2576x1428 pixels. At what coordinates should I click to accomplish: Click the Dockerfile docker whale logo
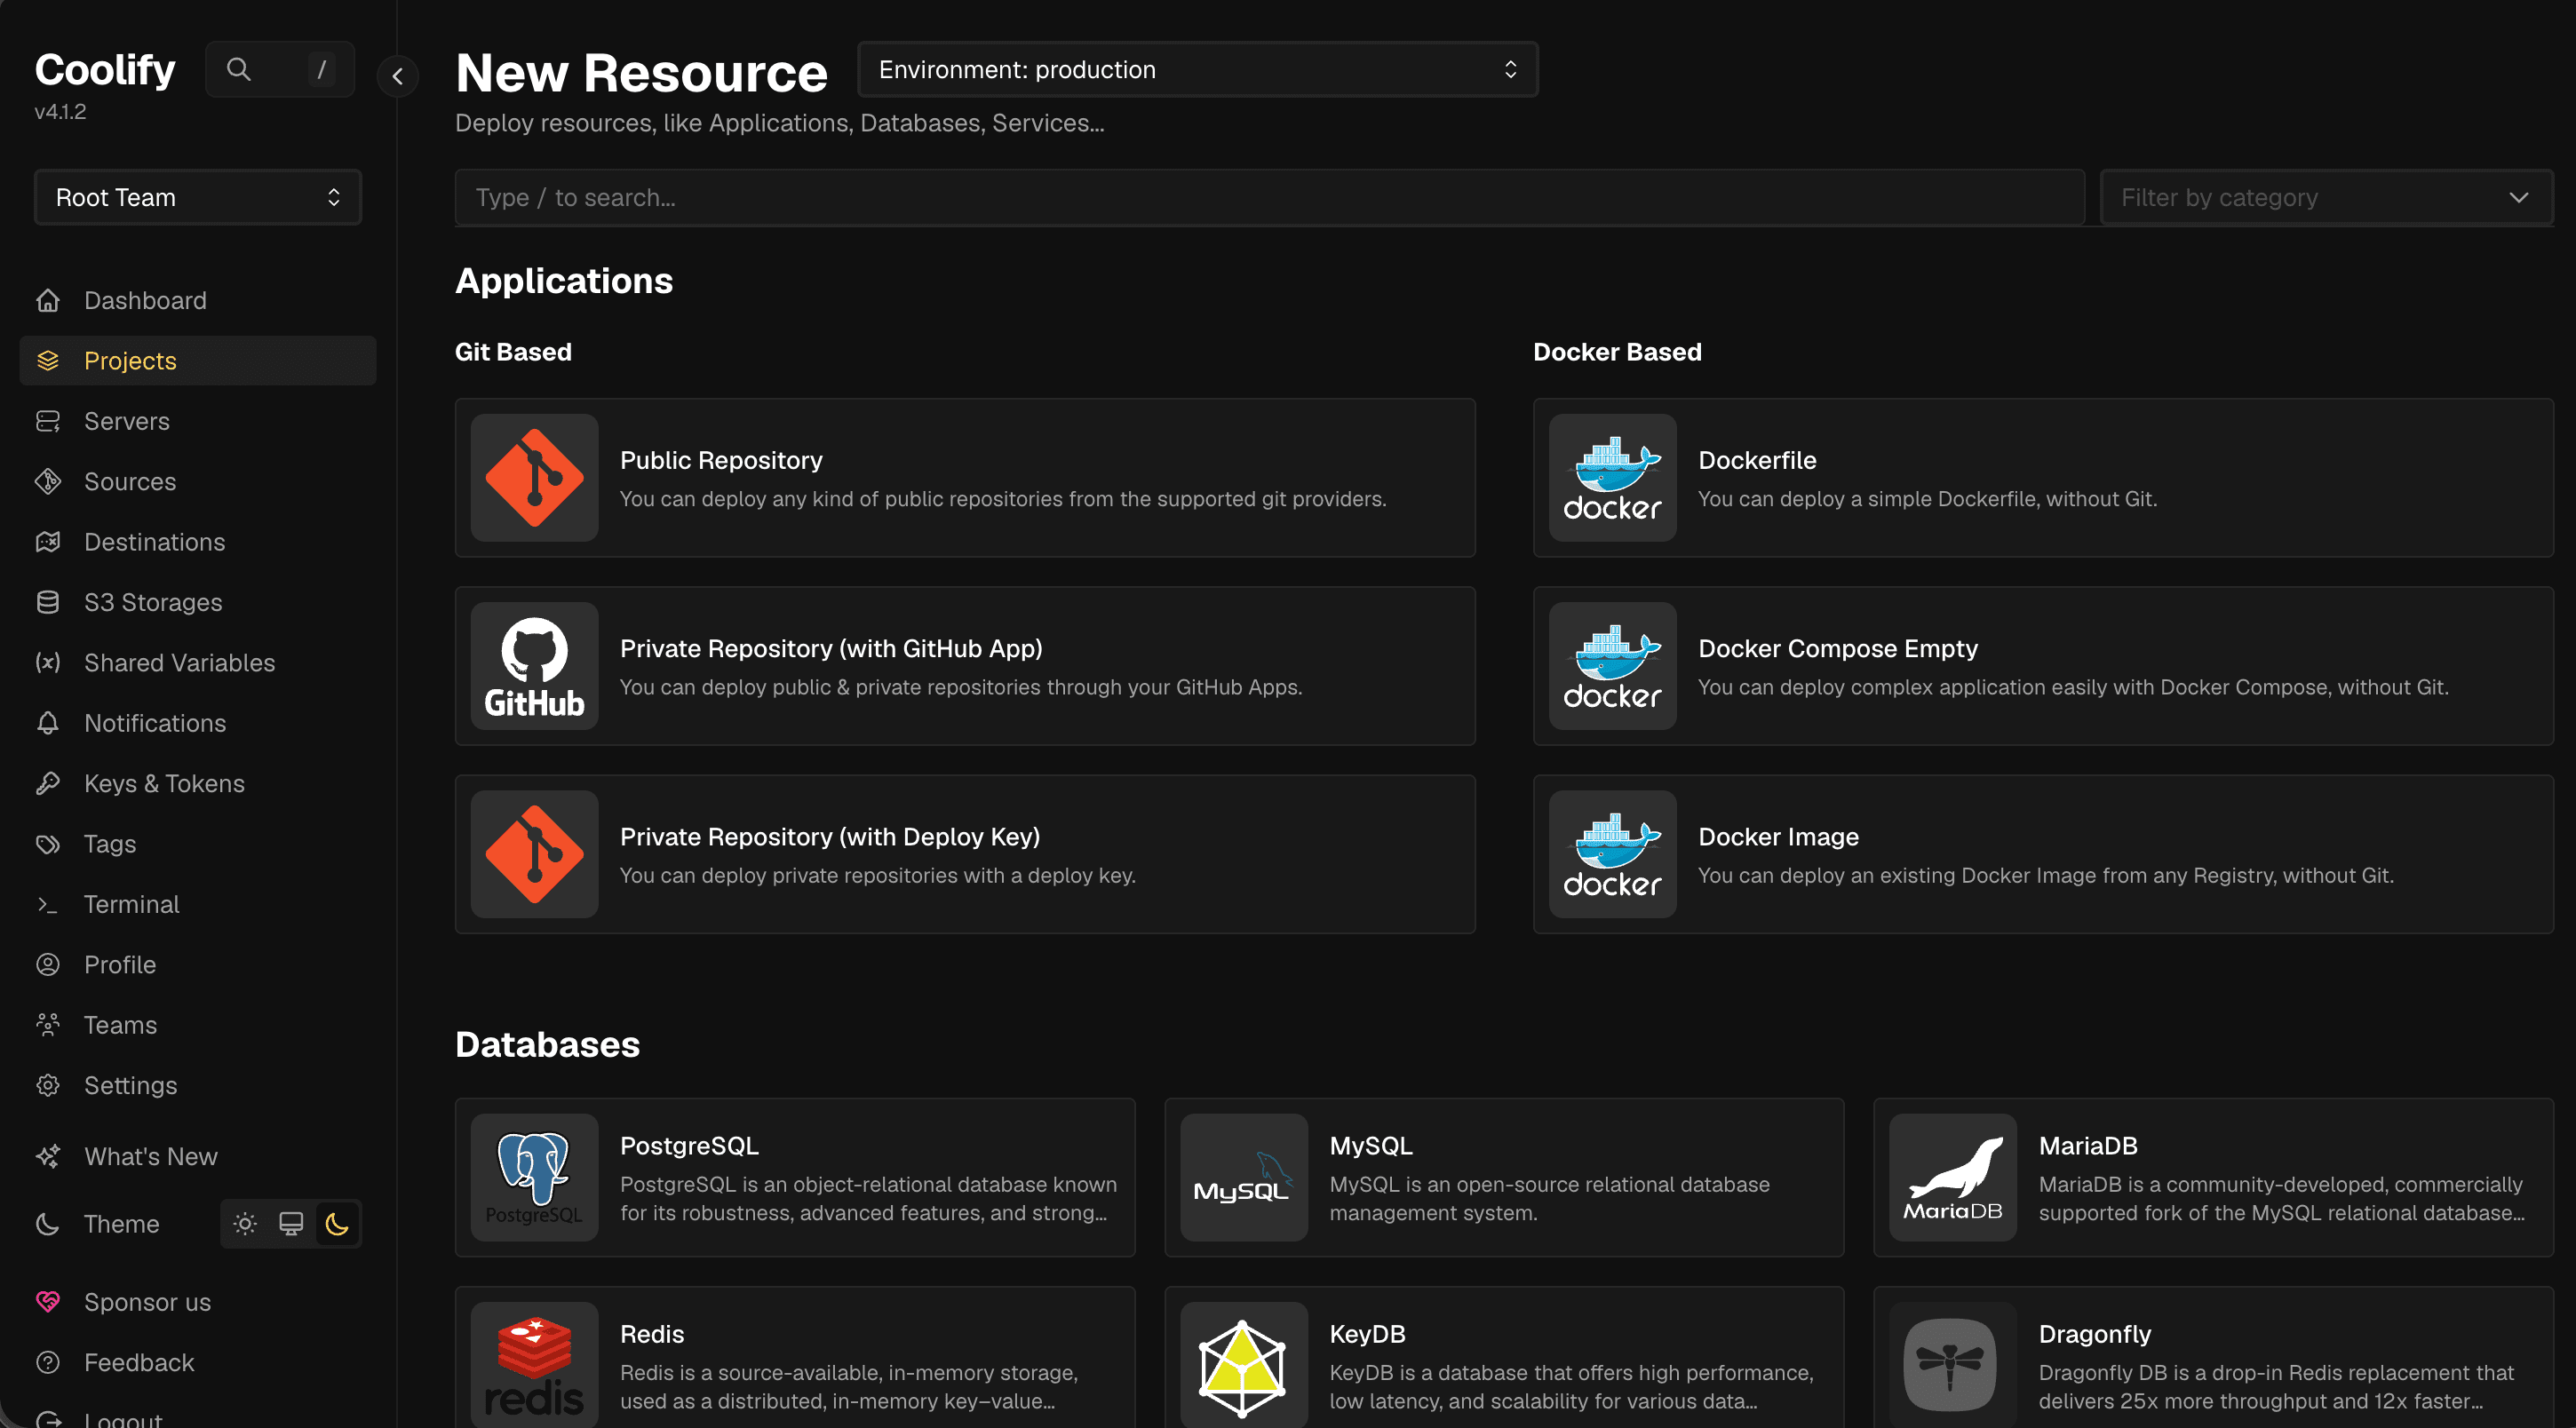(1612, 478)
